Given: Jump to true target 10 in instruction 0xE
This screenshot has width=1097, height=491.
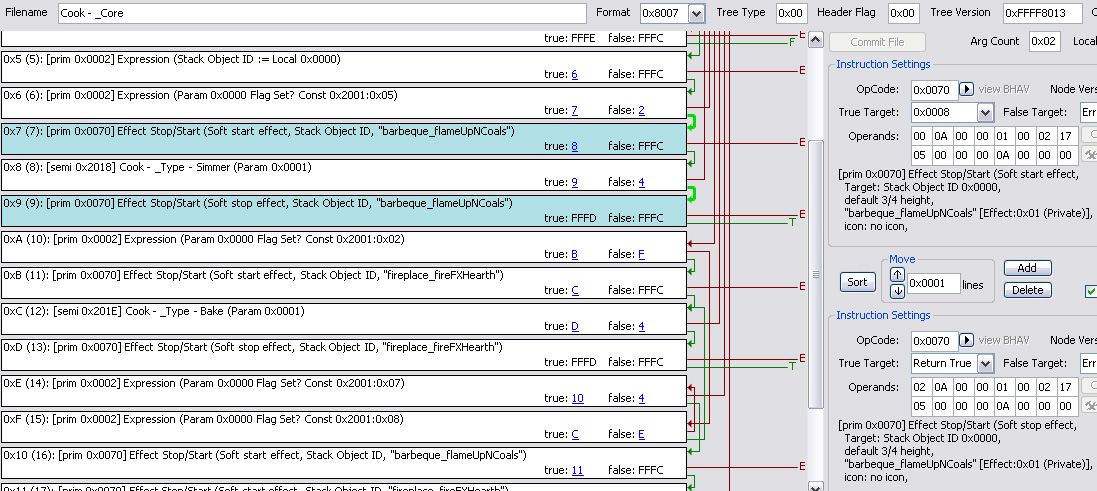Looking at the screenshot, I should 577,398.
